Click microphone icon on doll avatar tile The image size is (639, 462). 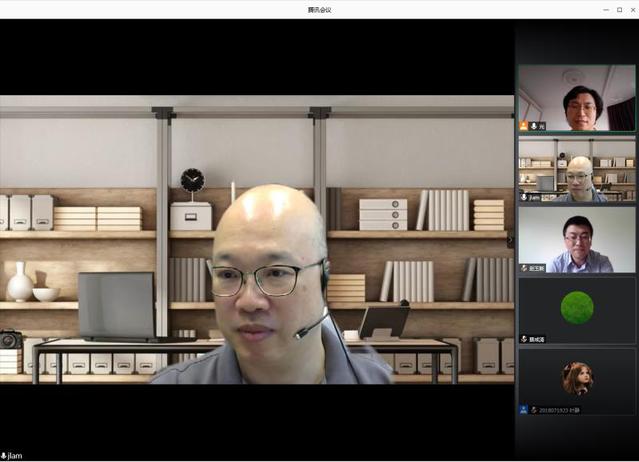coord(533,410)
